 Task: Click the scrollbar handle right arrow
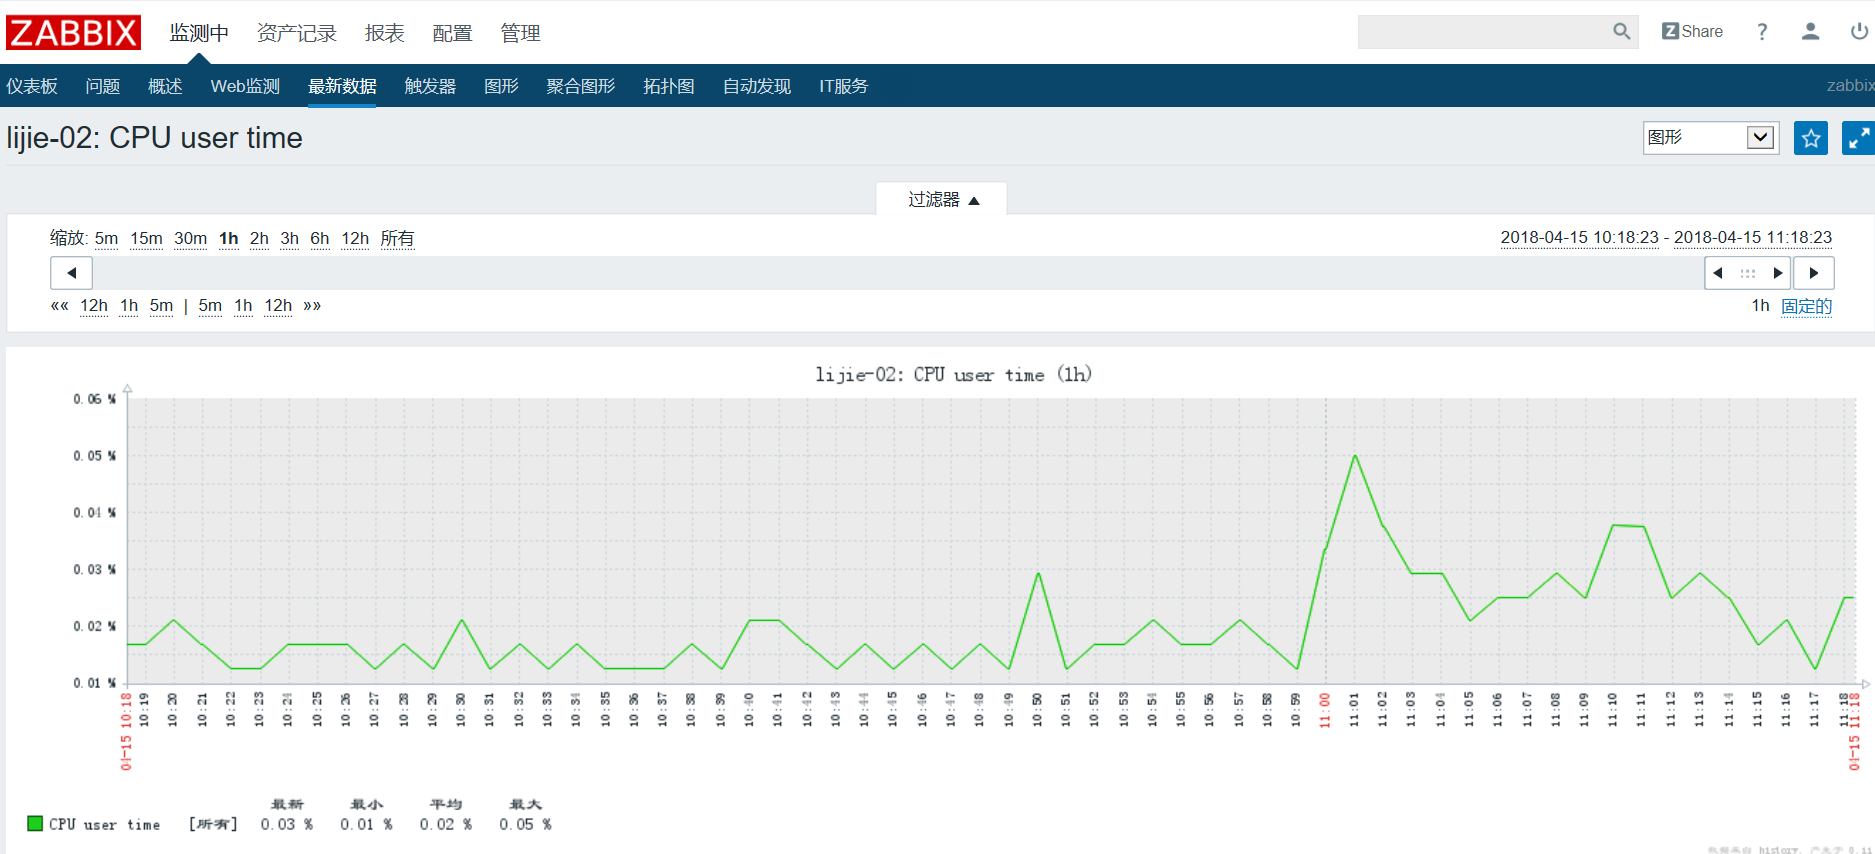coord(1778,273)
